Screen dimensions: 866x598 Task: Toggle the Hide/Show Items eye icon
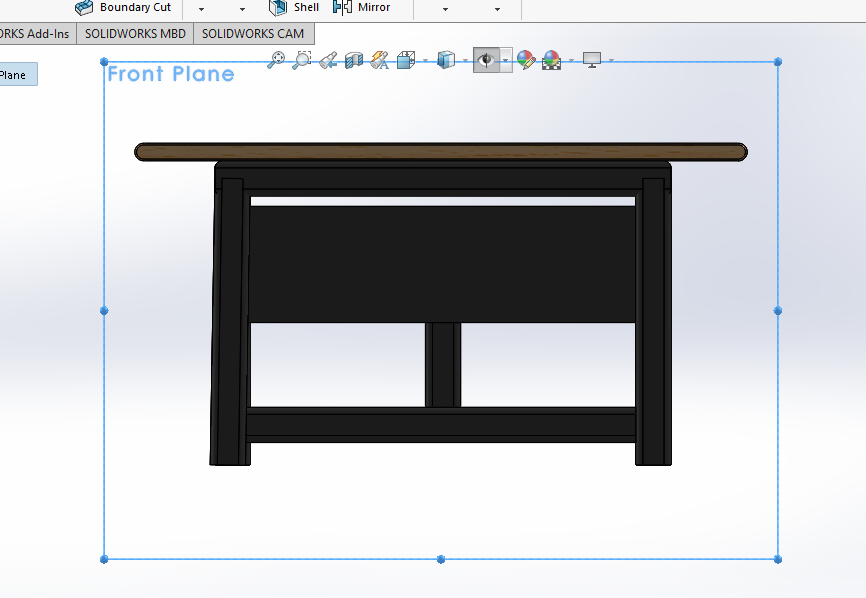tap(487, 60)
